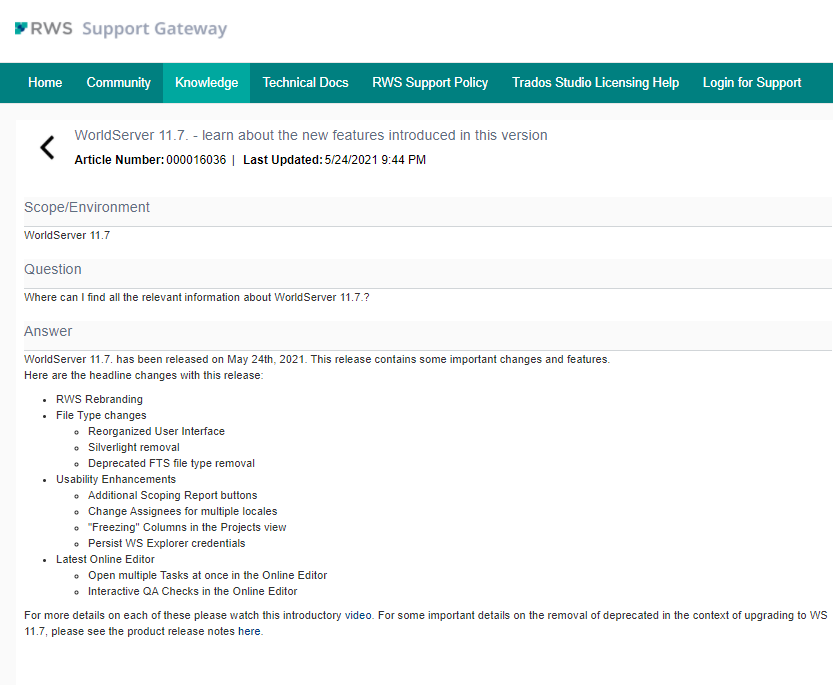Click the Question section heading
This screenshot has height=685, width=833.
[53, 269]
